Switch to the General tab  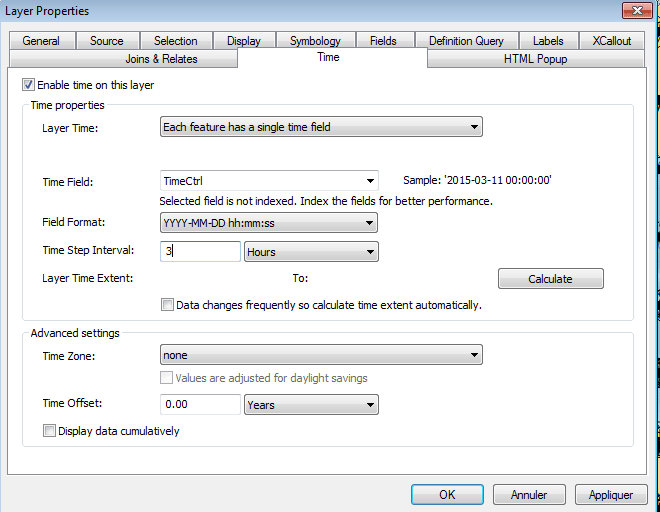[41, 41]
